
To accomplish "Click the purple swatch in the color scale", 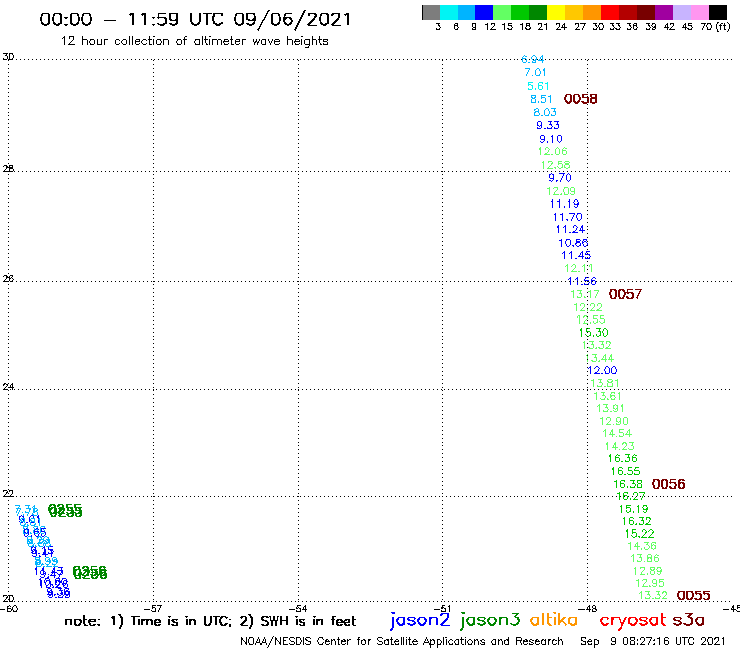I will pos(664,12).
